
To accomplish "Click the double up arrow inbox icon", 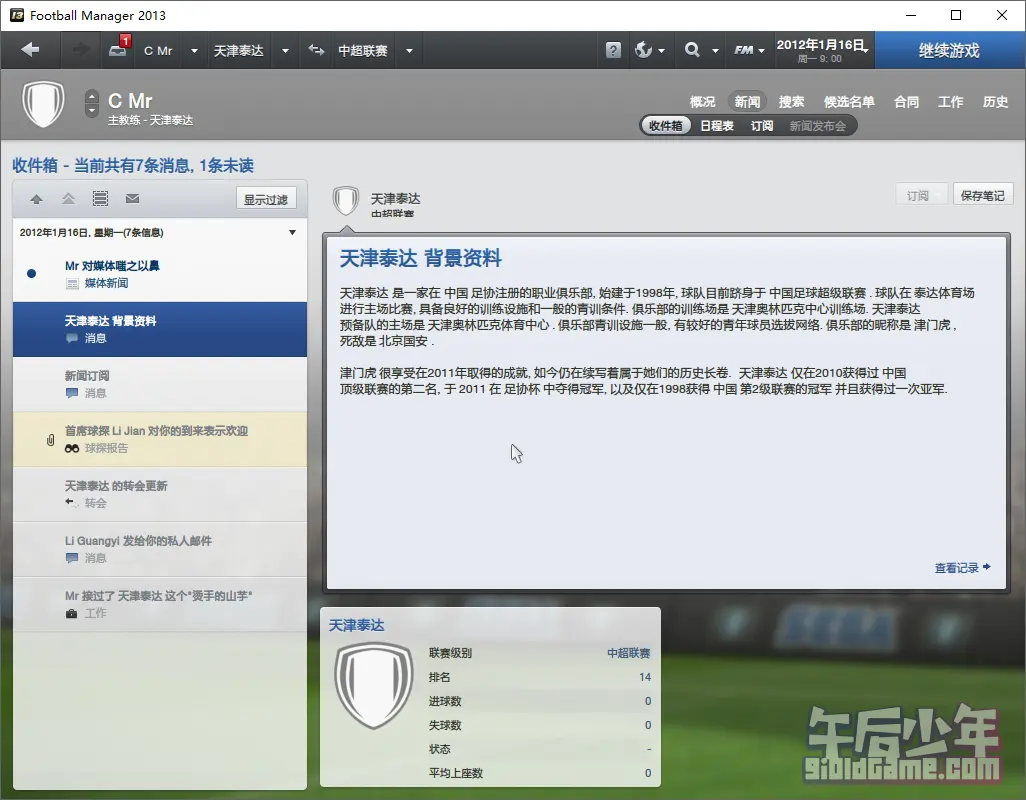I will (68, 199).
